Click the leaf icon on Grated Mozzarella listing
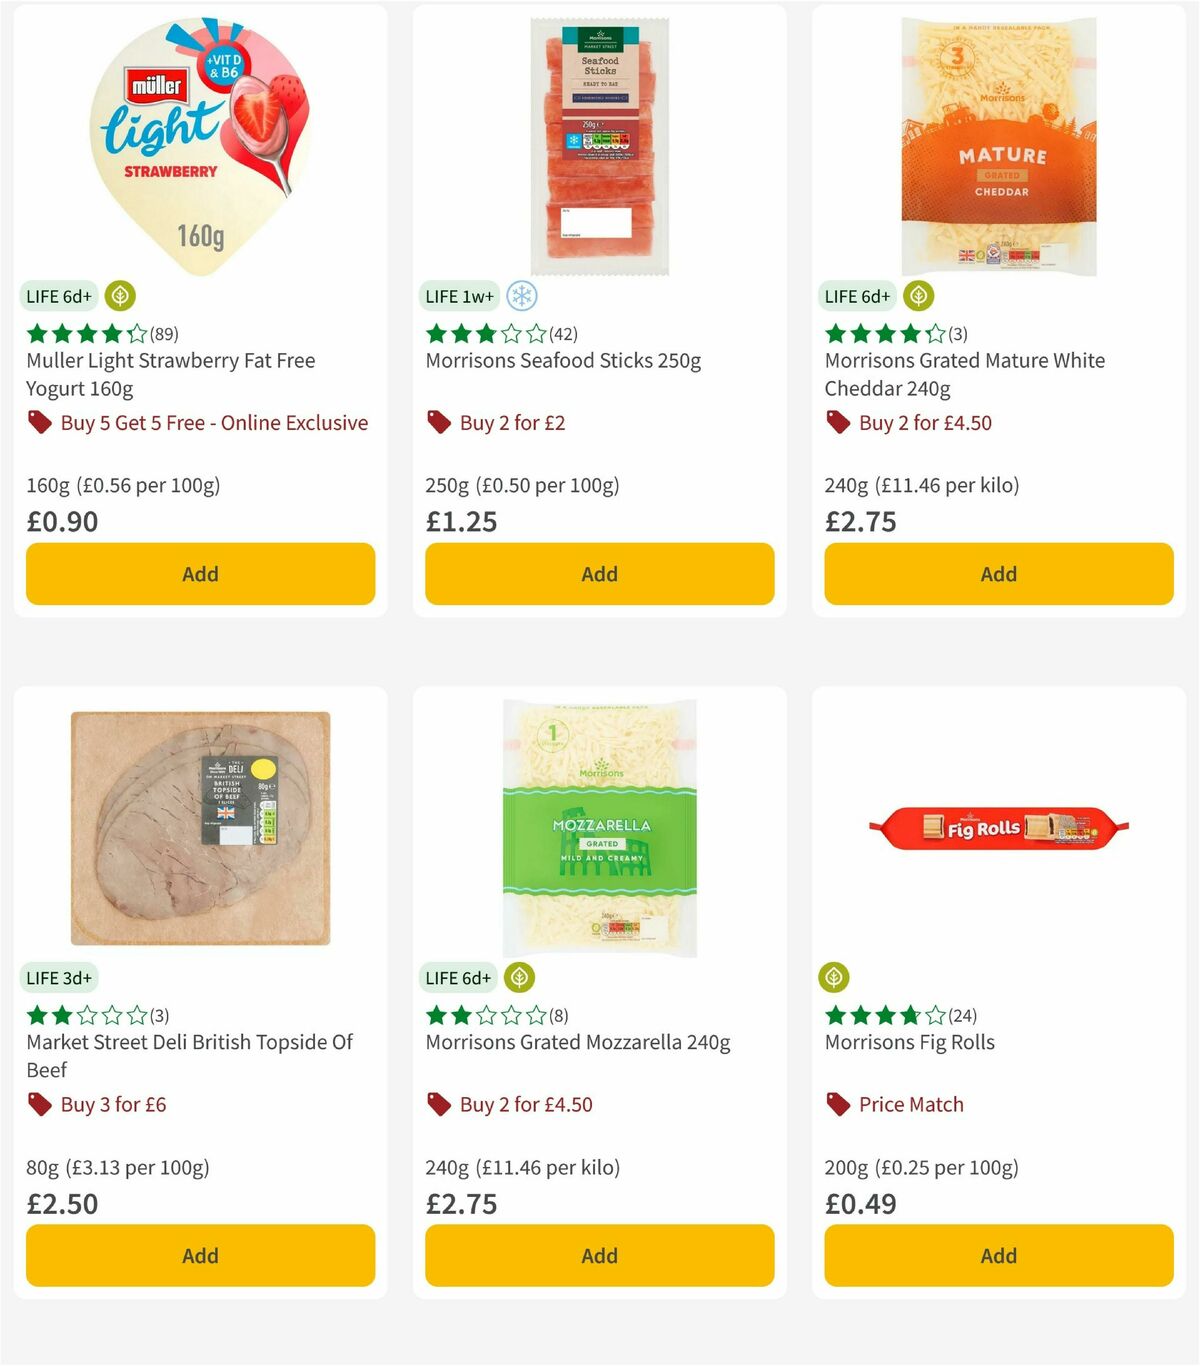This screenshot has height=1366, width=1200. coord(518,978)
